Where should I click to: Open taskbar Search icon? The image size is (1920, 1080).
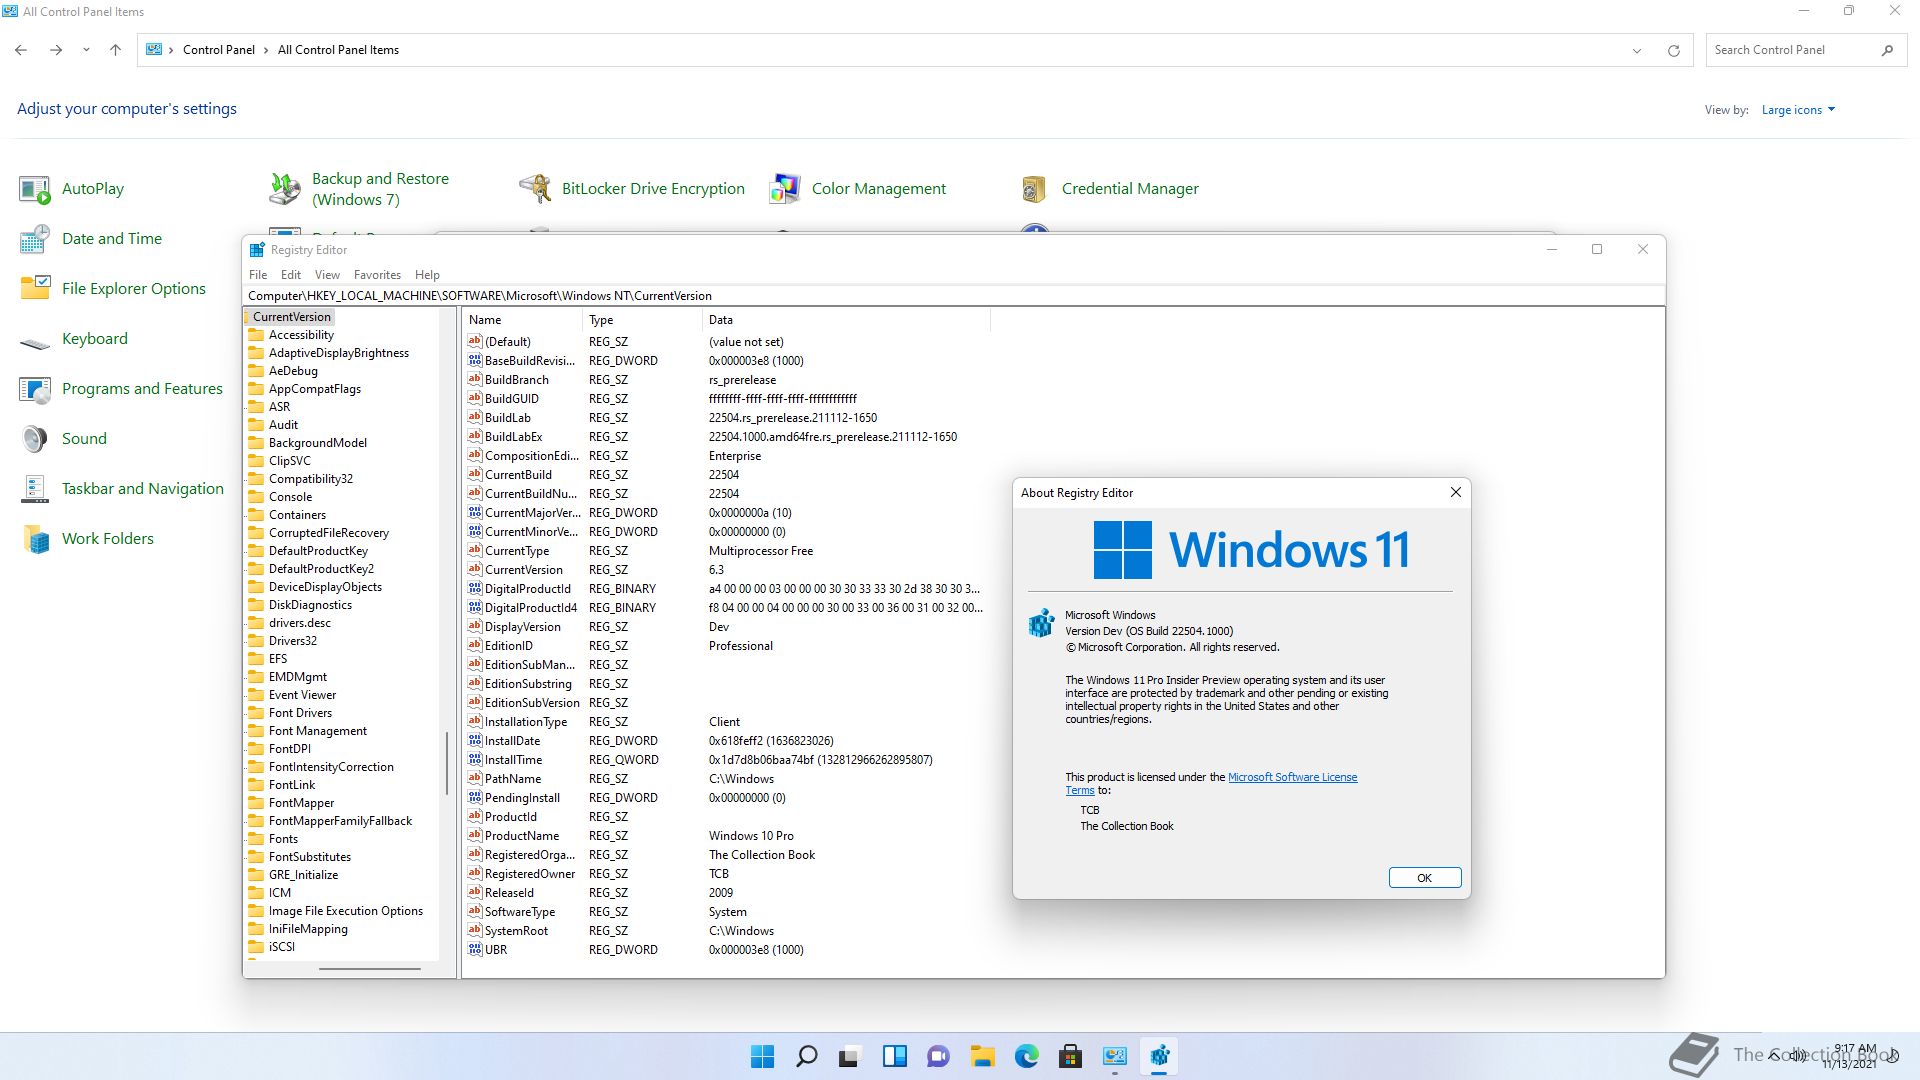tap(806, 1056)
